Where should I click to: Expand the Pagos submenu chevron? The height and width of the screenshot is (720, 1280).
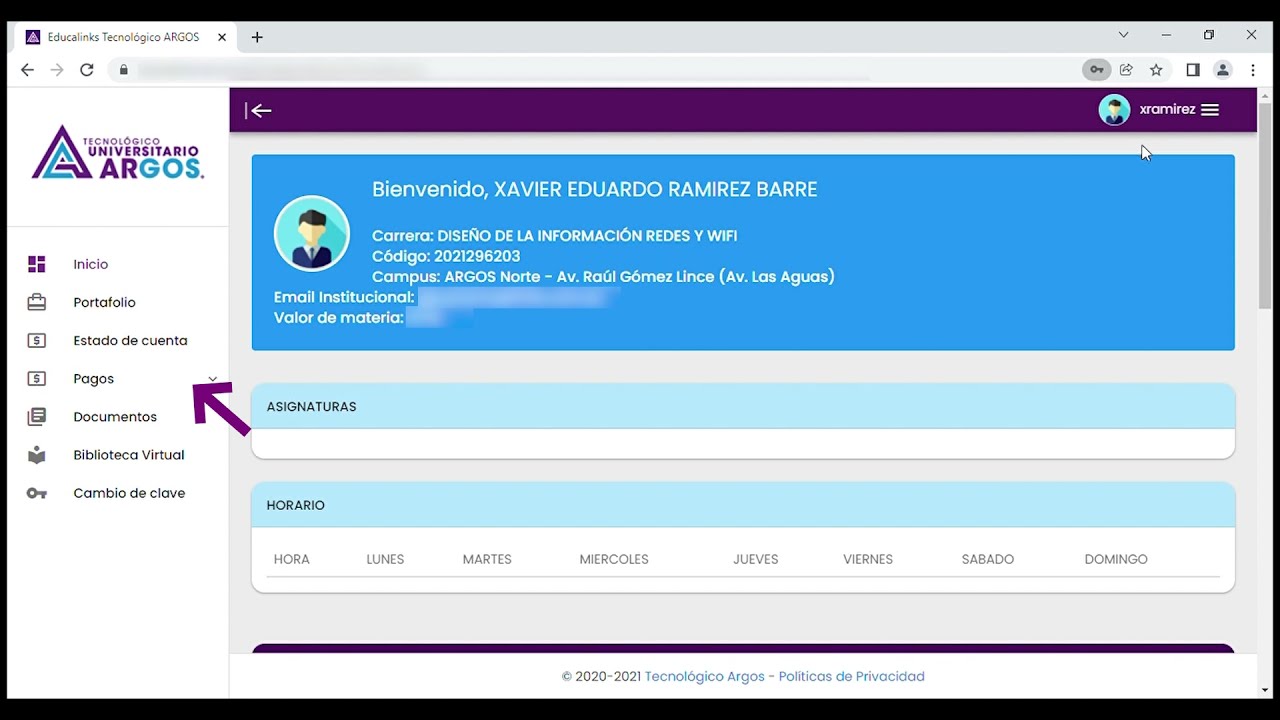[212, 378]
